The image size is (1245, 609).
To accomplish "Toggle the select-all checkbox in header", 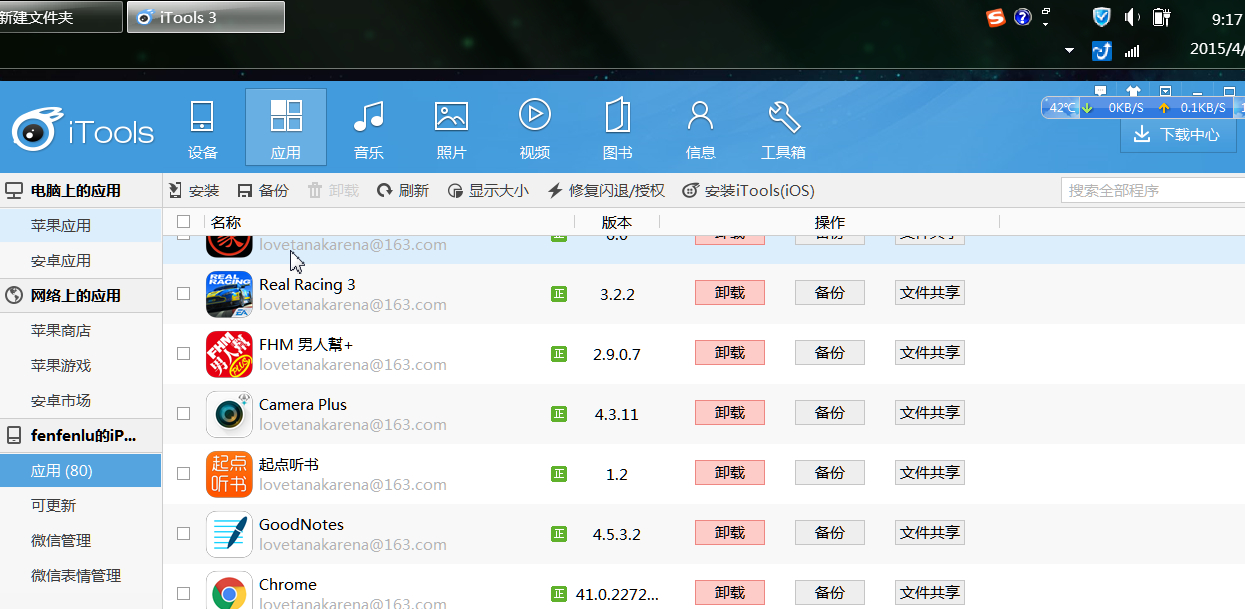I will point(183,222).
